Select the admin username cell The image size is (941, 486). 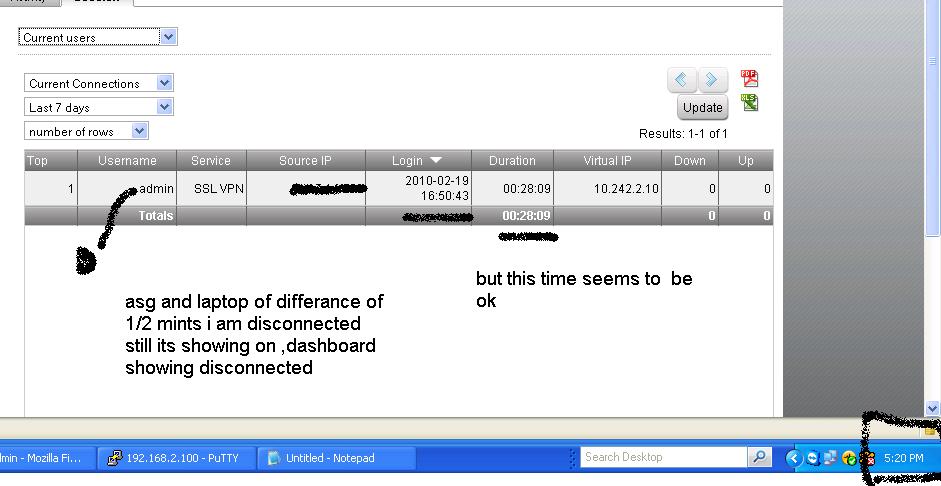pos(127,189)
